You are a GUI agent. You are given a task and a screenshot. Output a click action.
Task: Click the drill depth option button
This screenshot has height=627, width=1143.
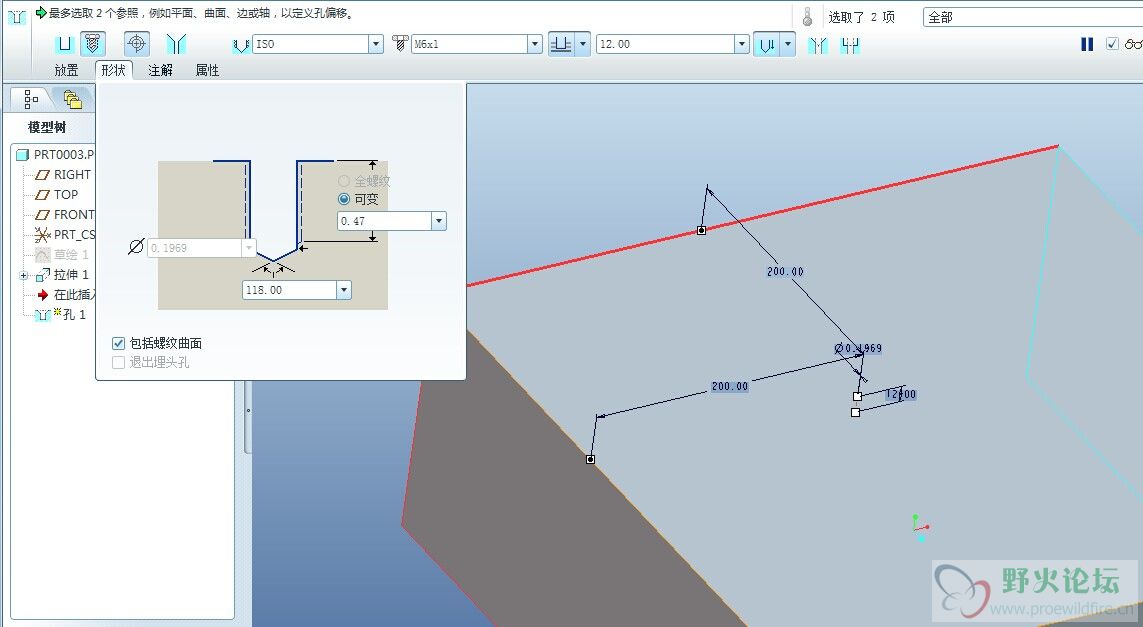coord(561,44)
